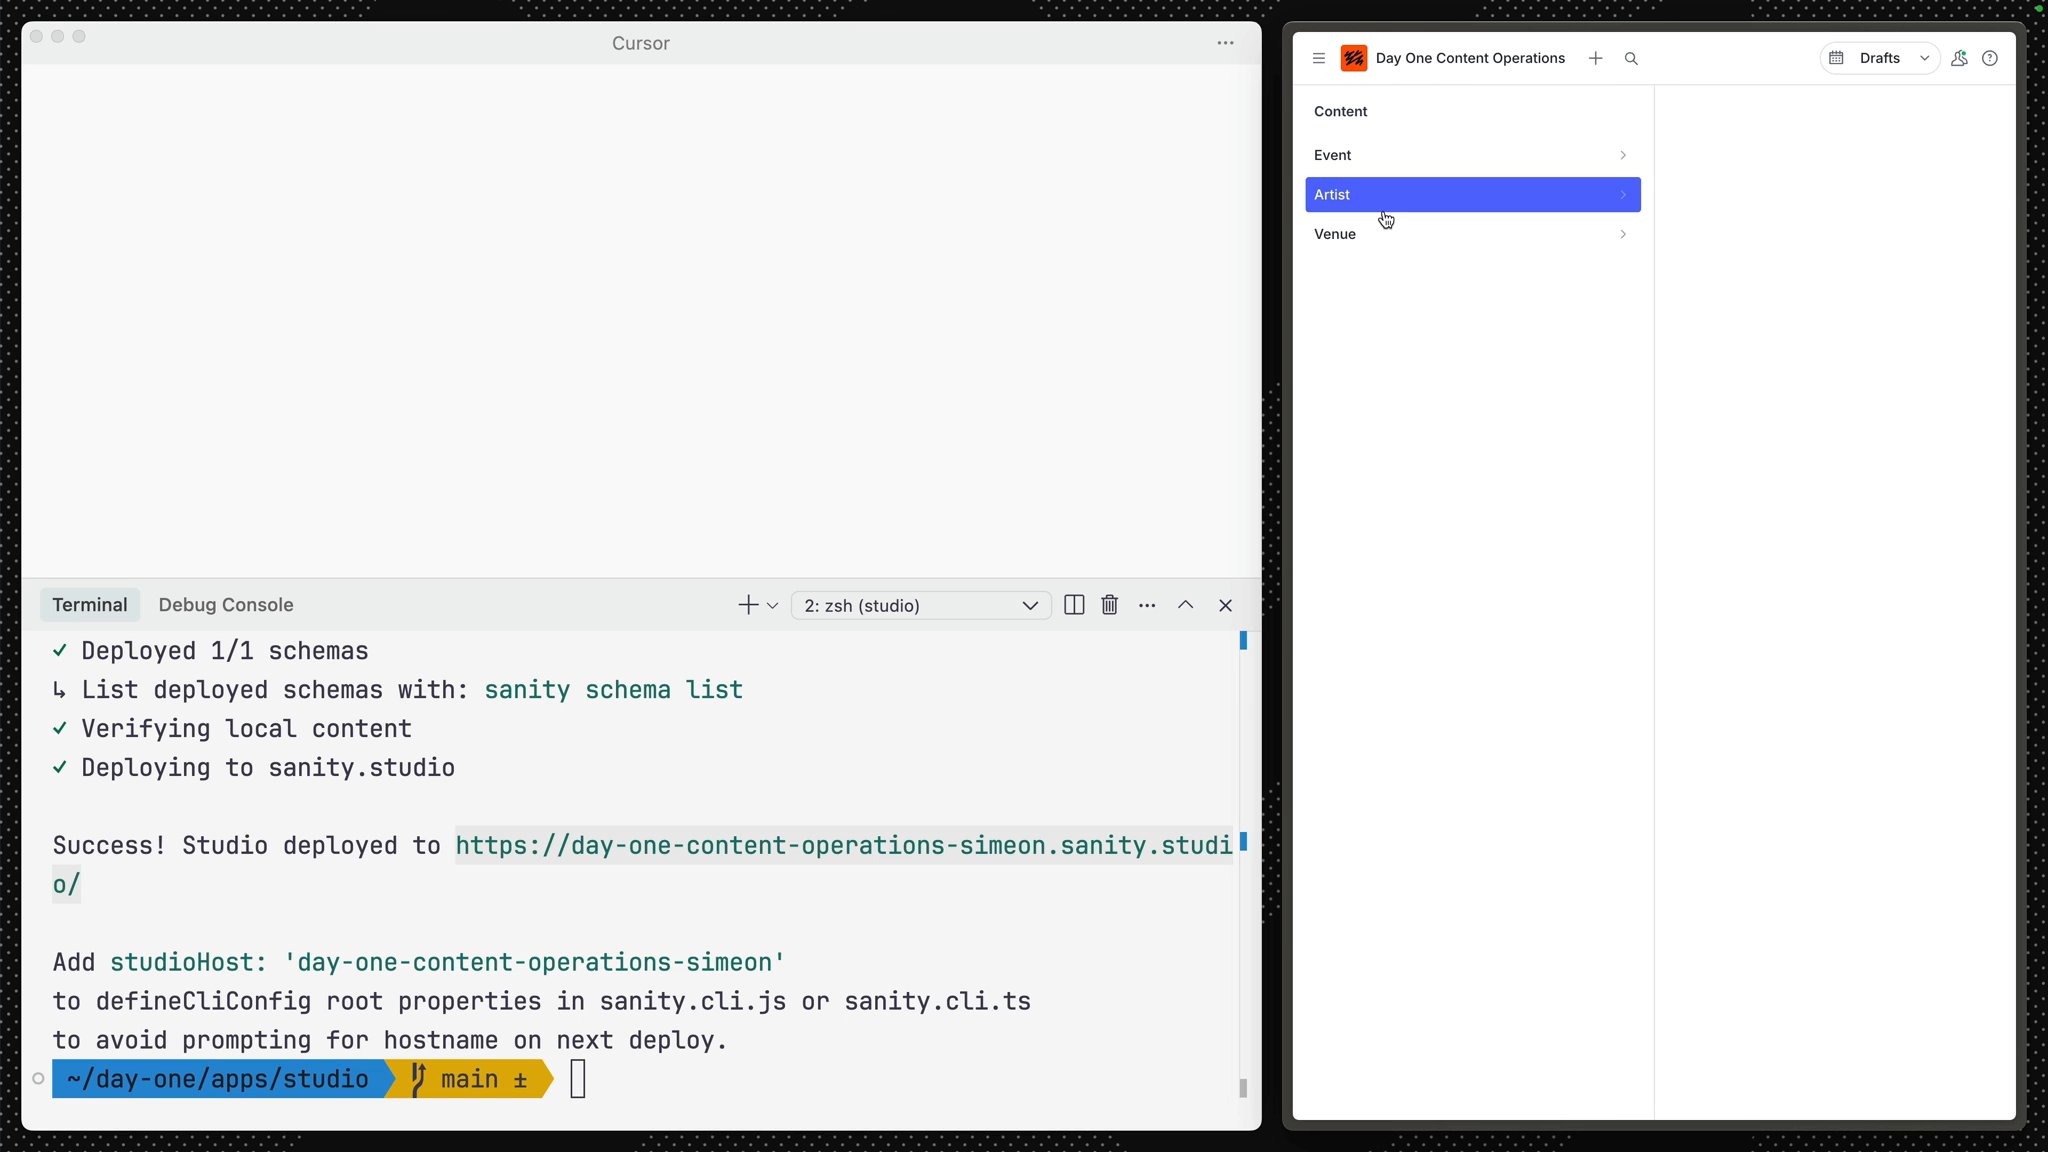Open the '2: zsh (studio)' terminal selector
The height and width of the screenshot is (1152, 2048).
click(921, 605)
